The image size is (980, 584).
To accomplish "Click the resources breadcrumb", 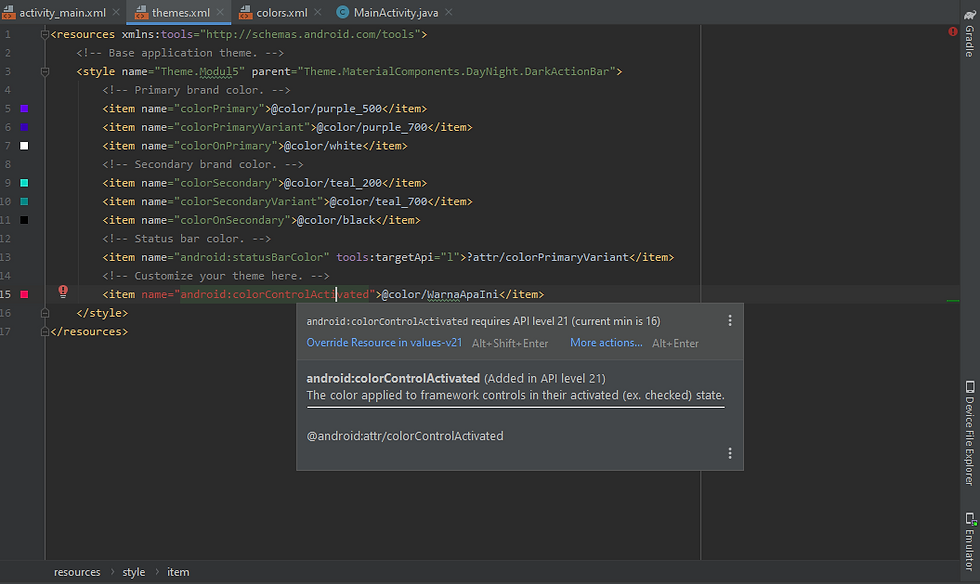I will [77, 572].
